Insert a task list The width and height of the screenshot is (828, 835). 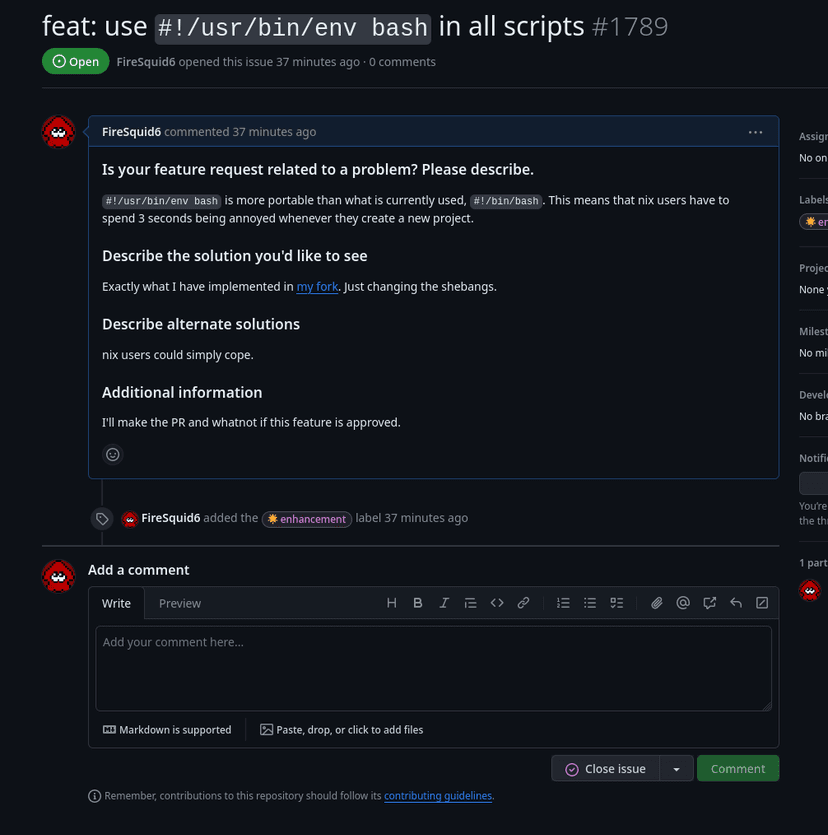click(616, 603)
